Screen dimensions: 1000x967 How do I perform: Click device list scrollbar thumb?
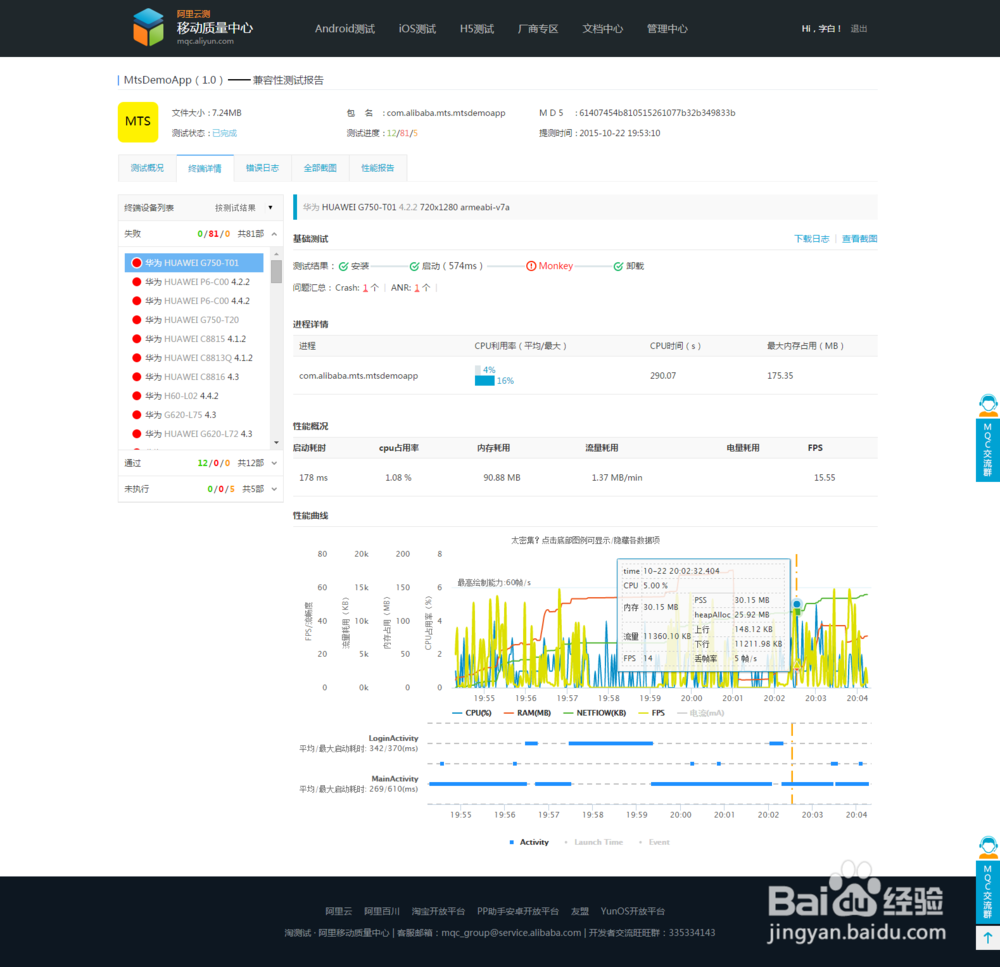point(276,271)
